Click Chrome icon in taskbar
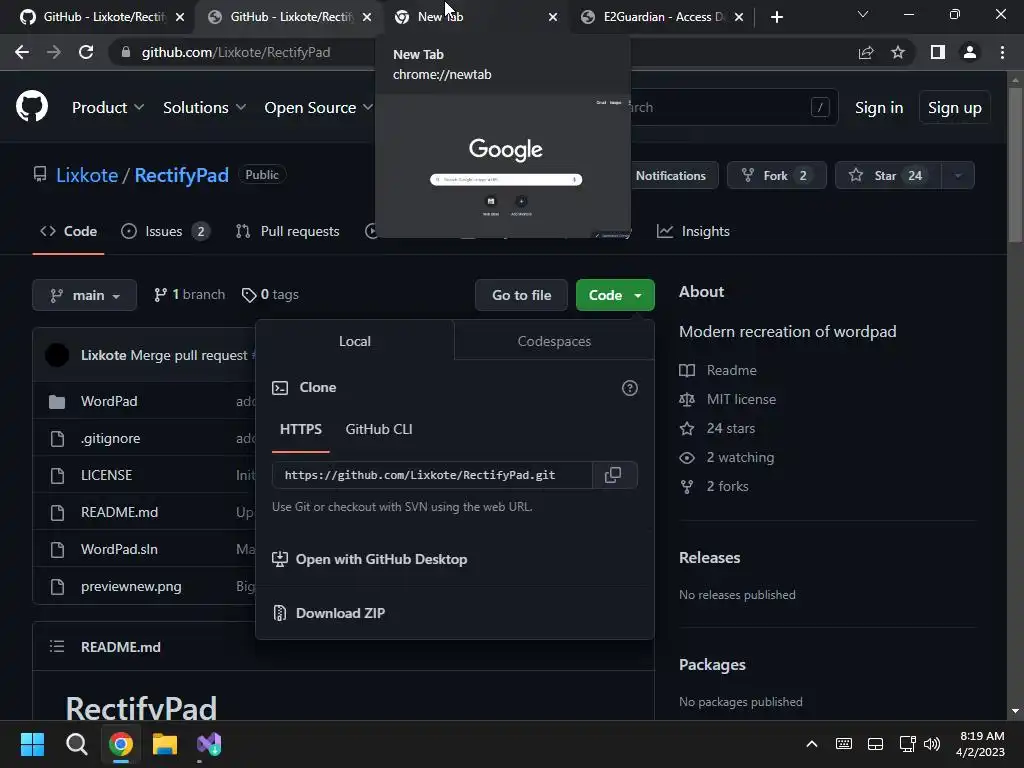 (x=121, y=744)
